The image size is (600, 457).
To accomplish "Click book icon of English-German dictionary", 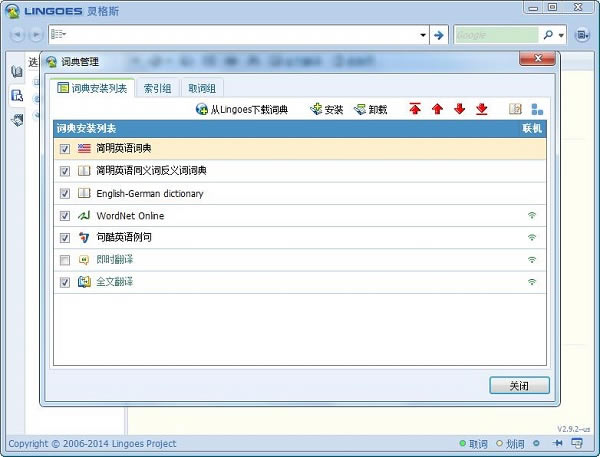I will pos(84,193).
